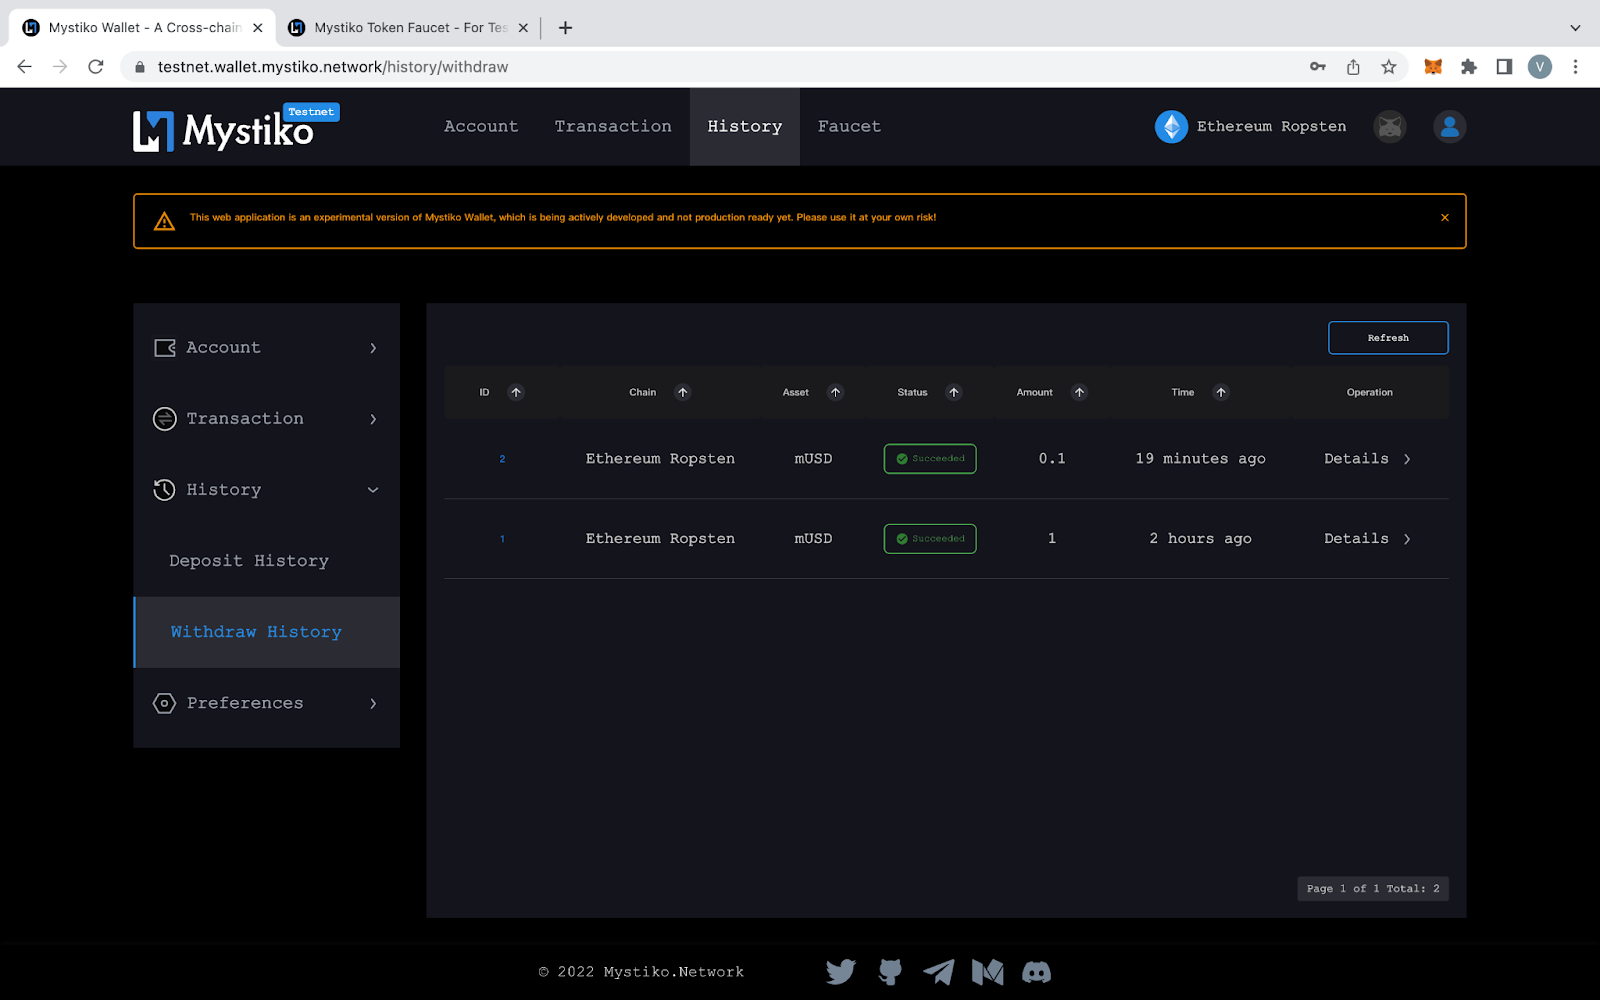Open withdrawal ID 1 link
The width and height of the screenshot is (1600, 1000).
[x=502, y=539]
